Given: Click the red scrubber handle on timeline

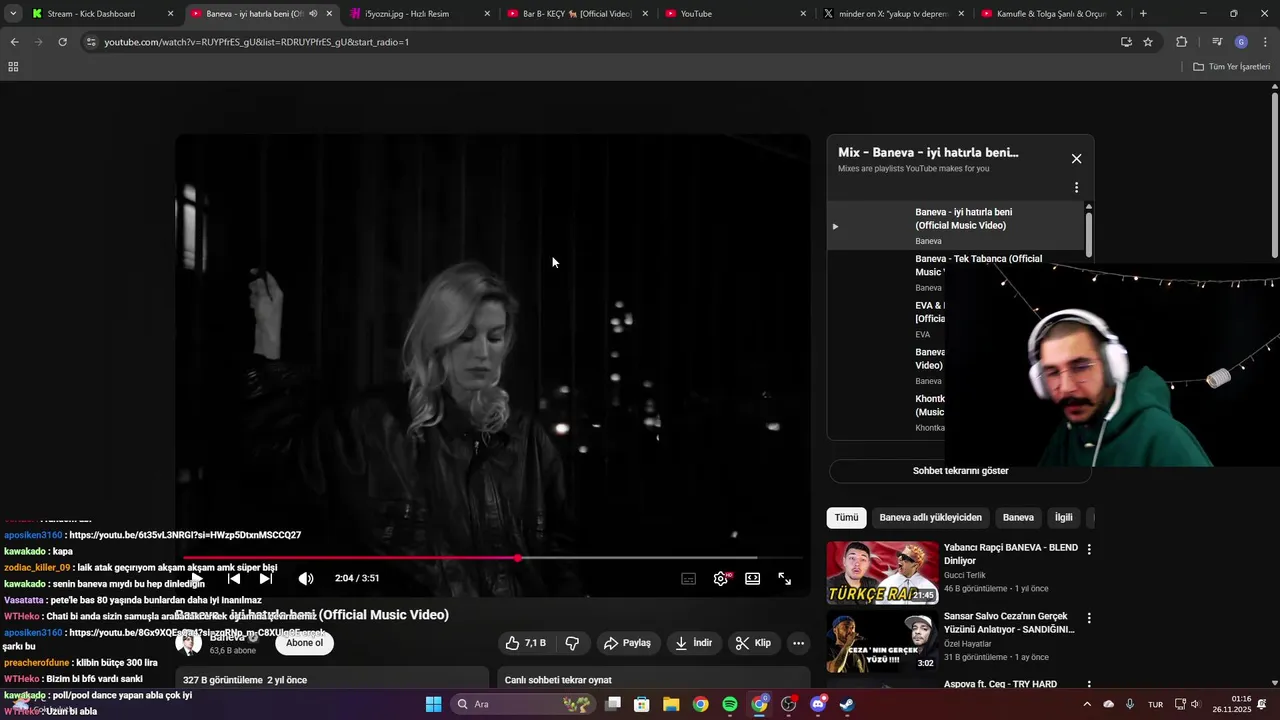Looking at the screenshot, I should (x=518, y=558).
